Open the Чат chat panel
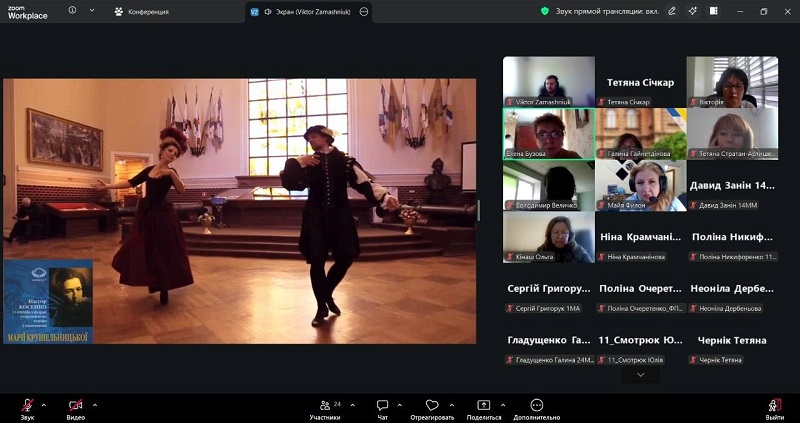800x423 pixels. click(x=382, y=406)
